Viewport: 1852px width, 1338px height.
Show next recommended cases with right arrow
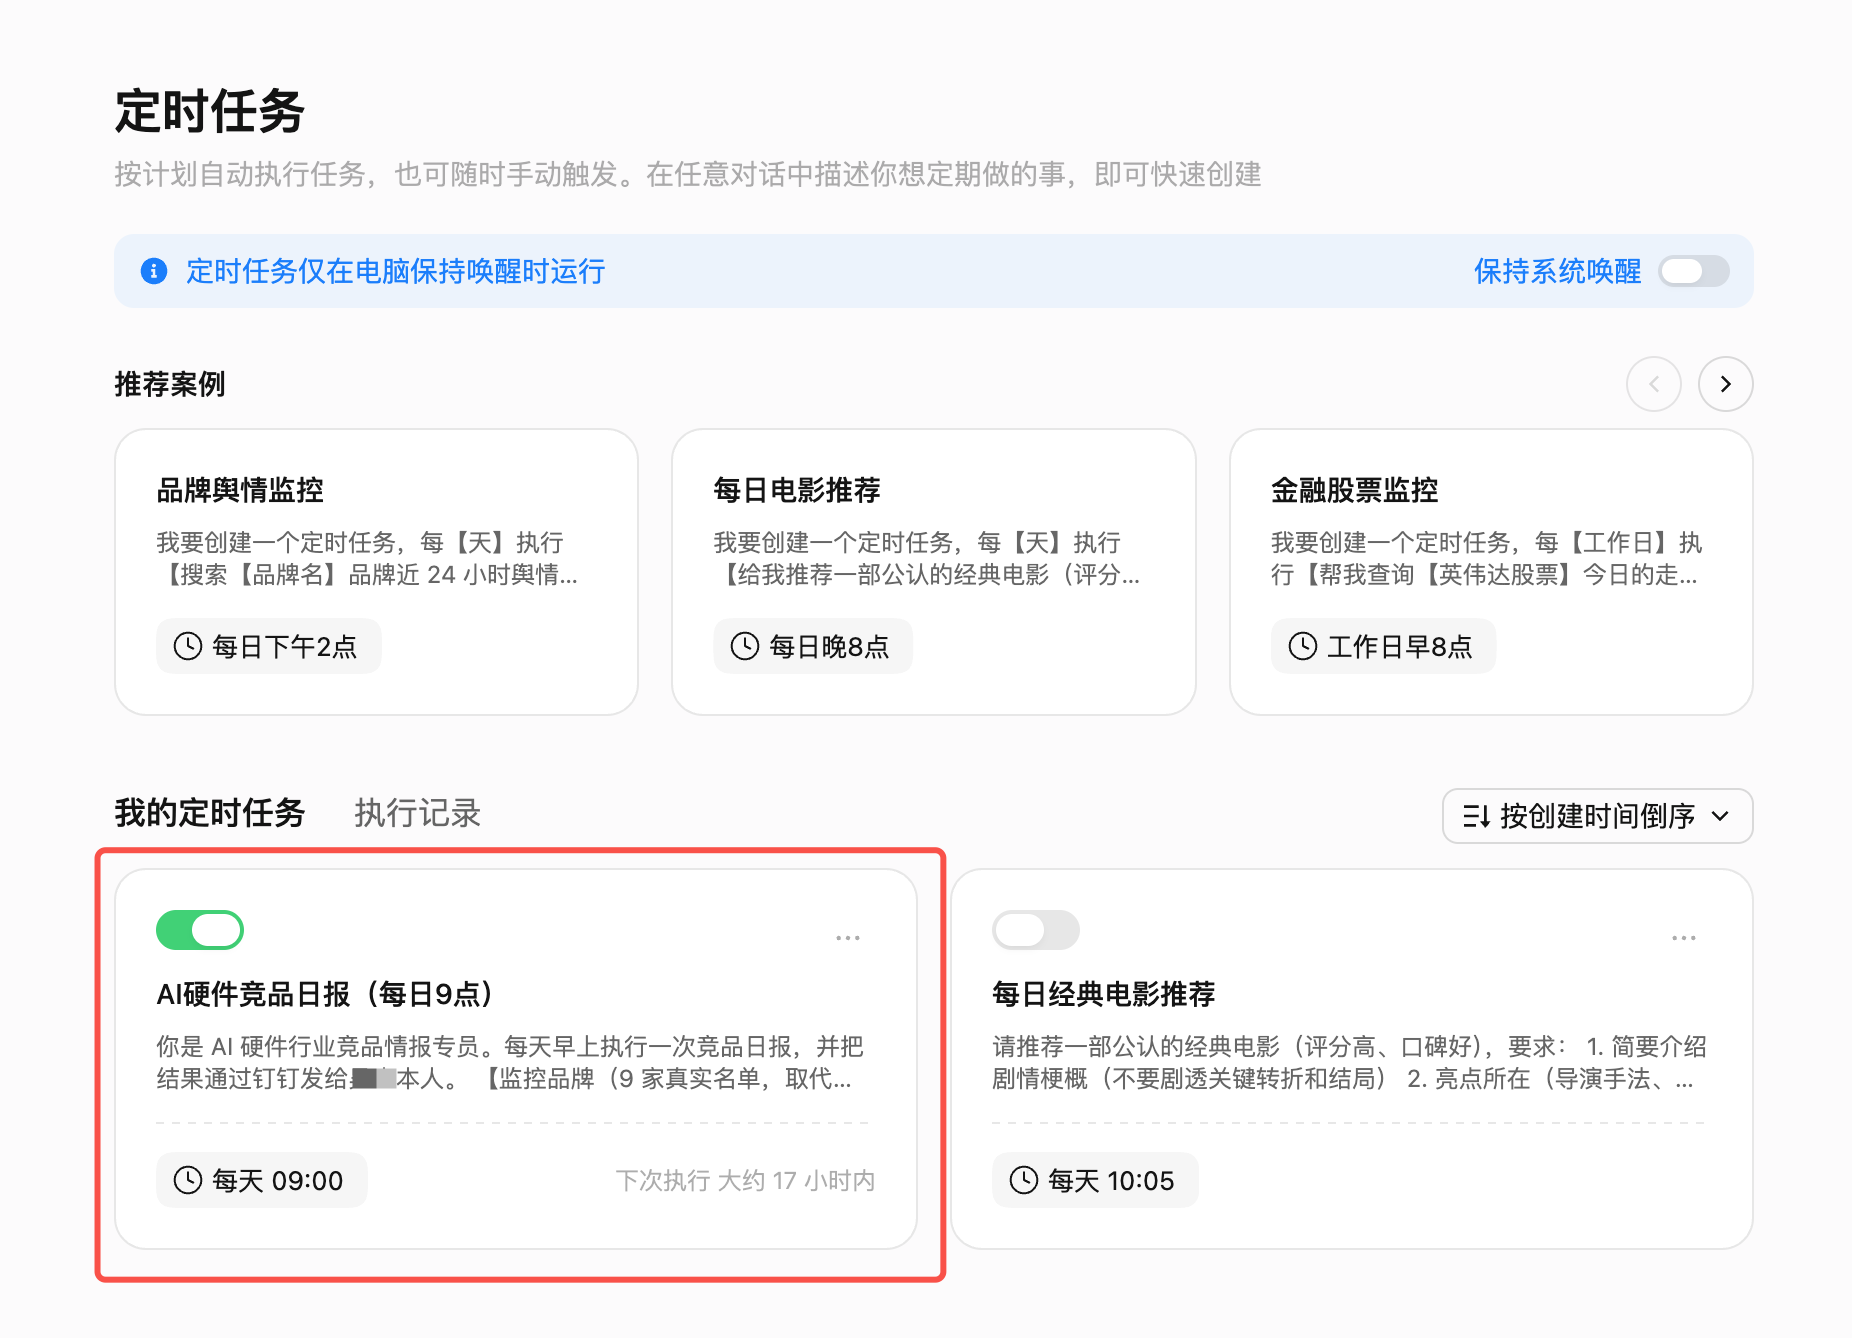[x=1726, y=384]
